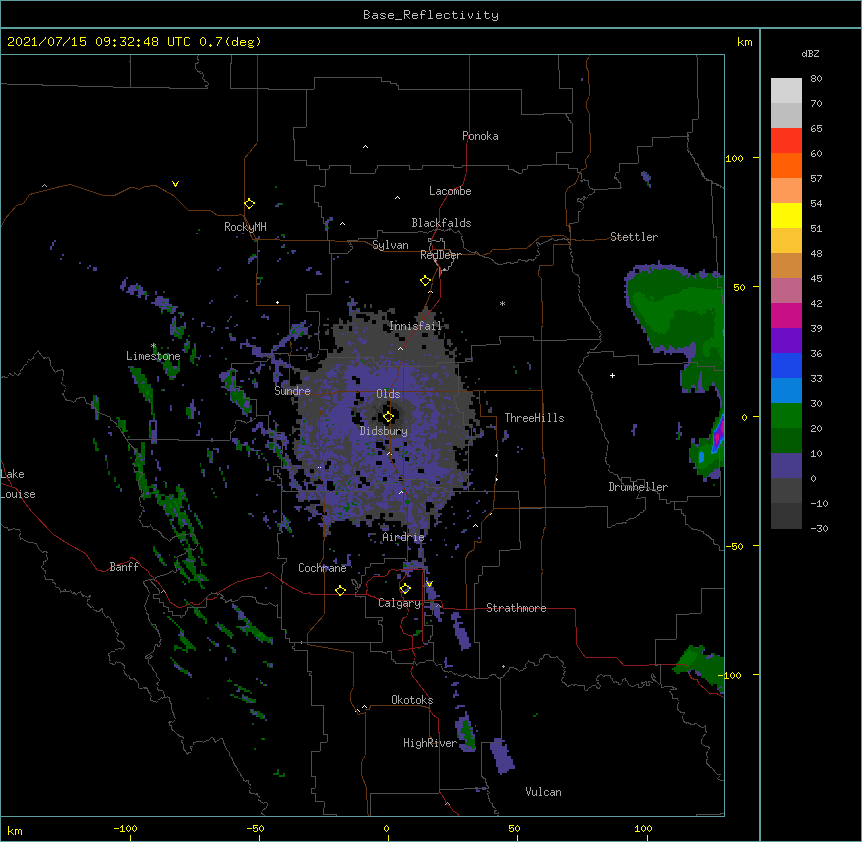Click the Lake Louise label
Viewport: 862px width, 842px height.
18,484
